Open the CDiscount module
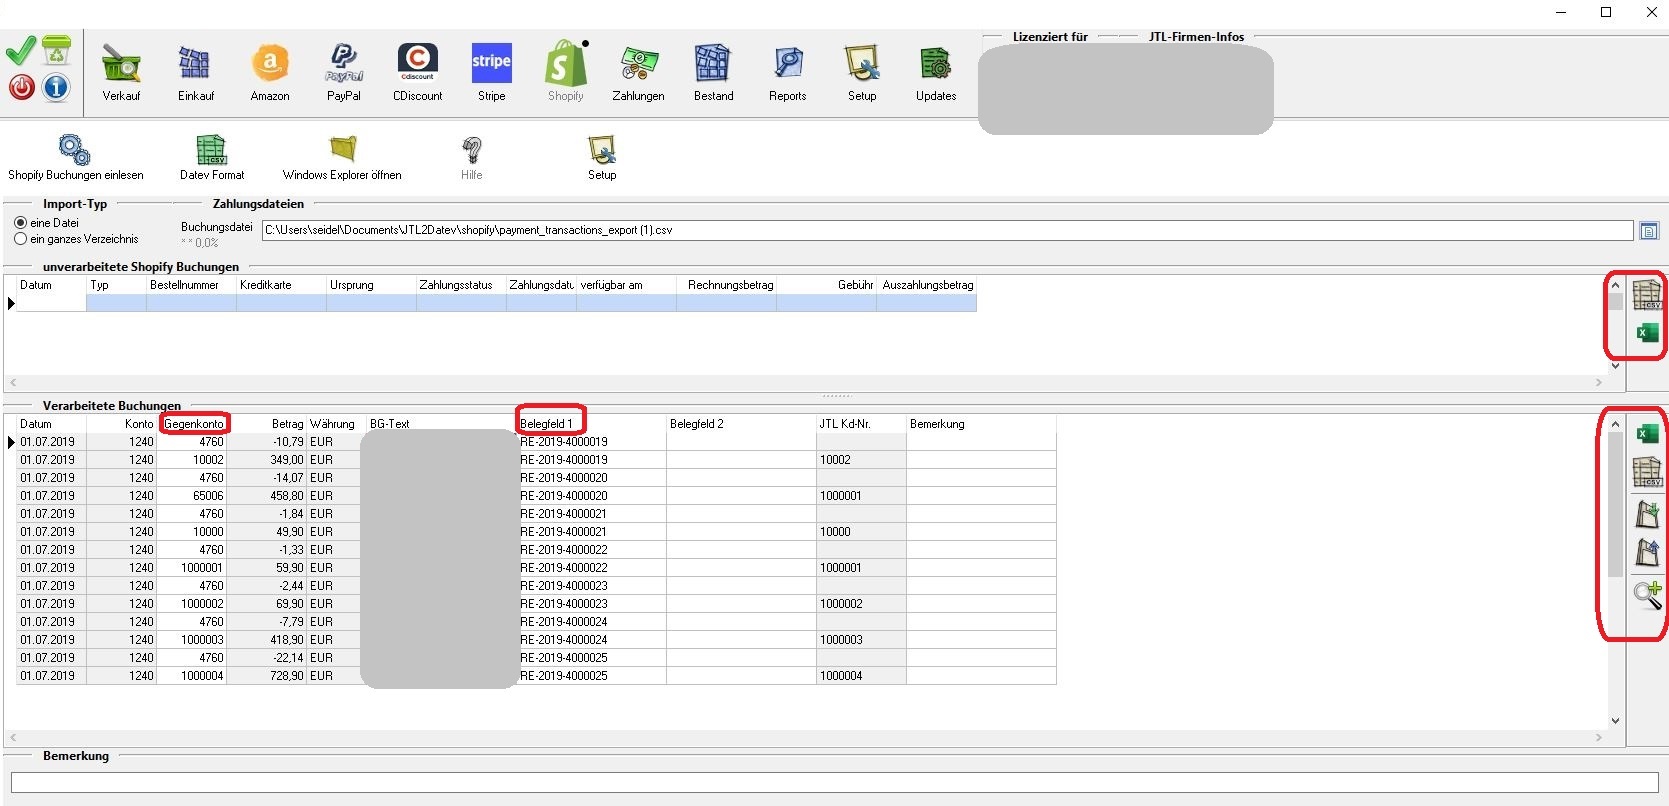Image resolution: width=1669 pixels, height=806 pixels. [417, 73]
